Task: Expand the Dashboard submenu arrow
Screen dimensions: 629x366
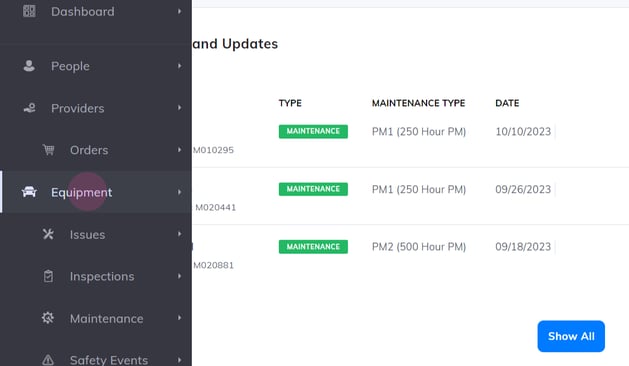Action: (x=179, y=11)
